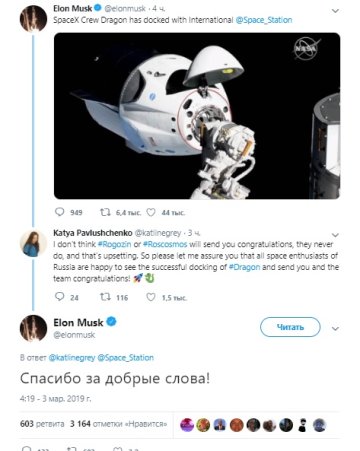Open Elon Musk's avatar in main reply

(33, 328)
